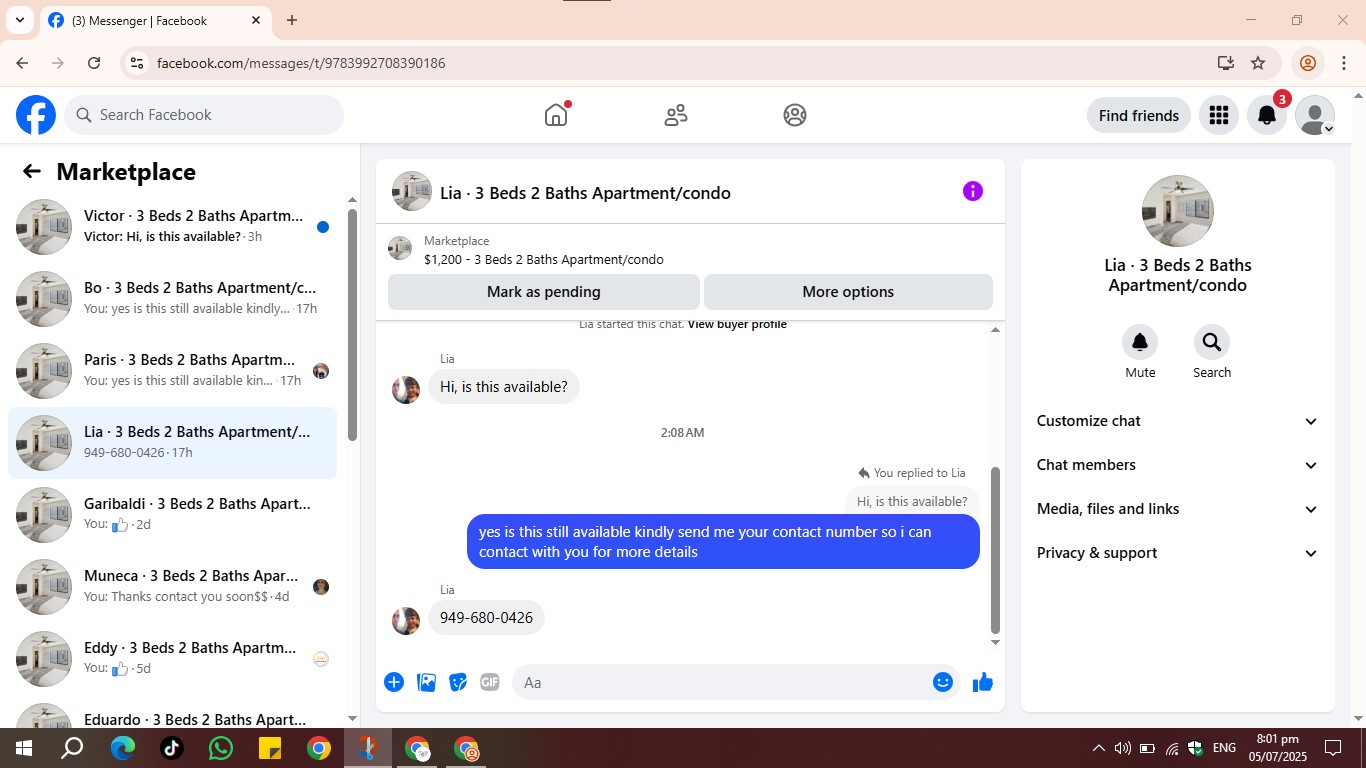Open the Chrome three-dot menu
Screen dimensions: 1366x768
1344,63
